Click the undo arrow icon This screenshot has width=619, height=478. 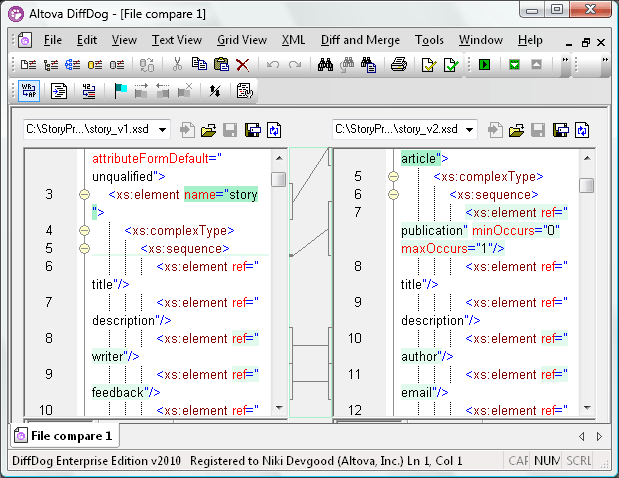pos(272,64)
